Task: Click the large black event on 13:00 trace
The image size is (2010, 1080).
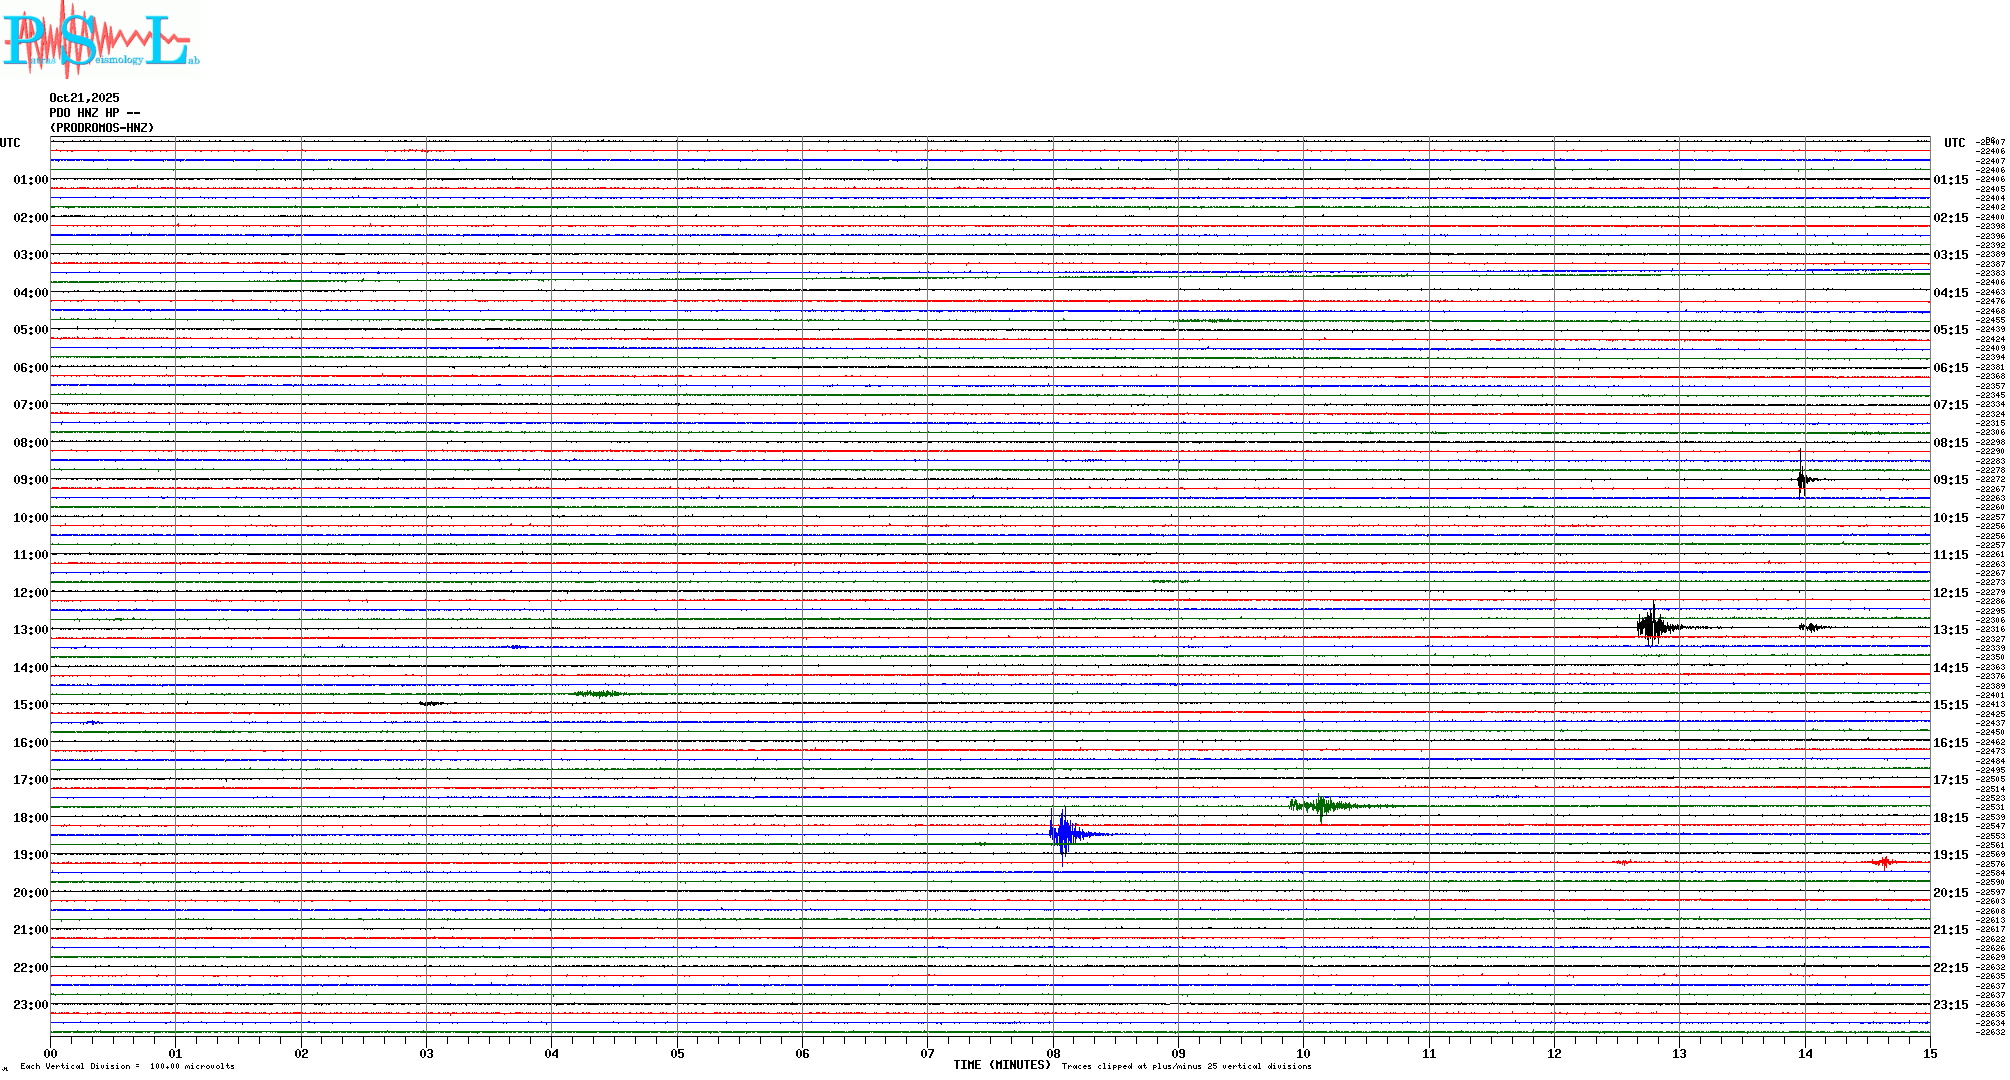Action: click(1652, 627)
